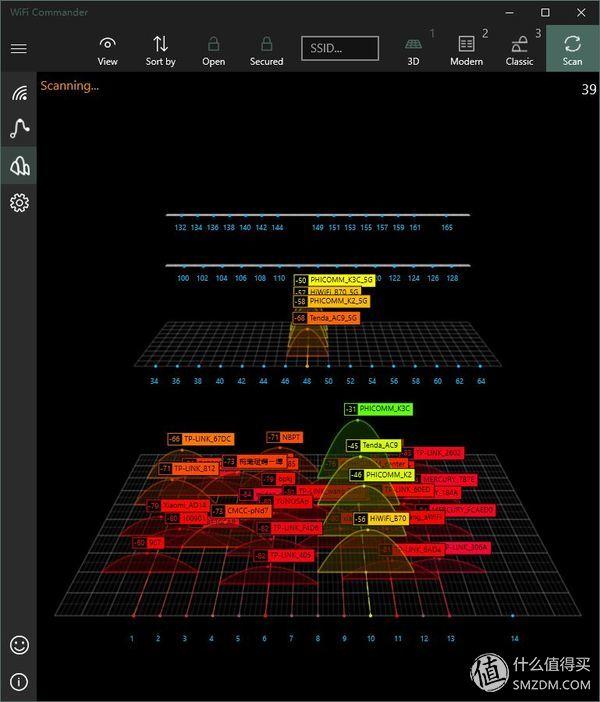Open the hamburger navigation menu
The image size is (600, 702).
pyautogui.click(x=18, y=48)
